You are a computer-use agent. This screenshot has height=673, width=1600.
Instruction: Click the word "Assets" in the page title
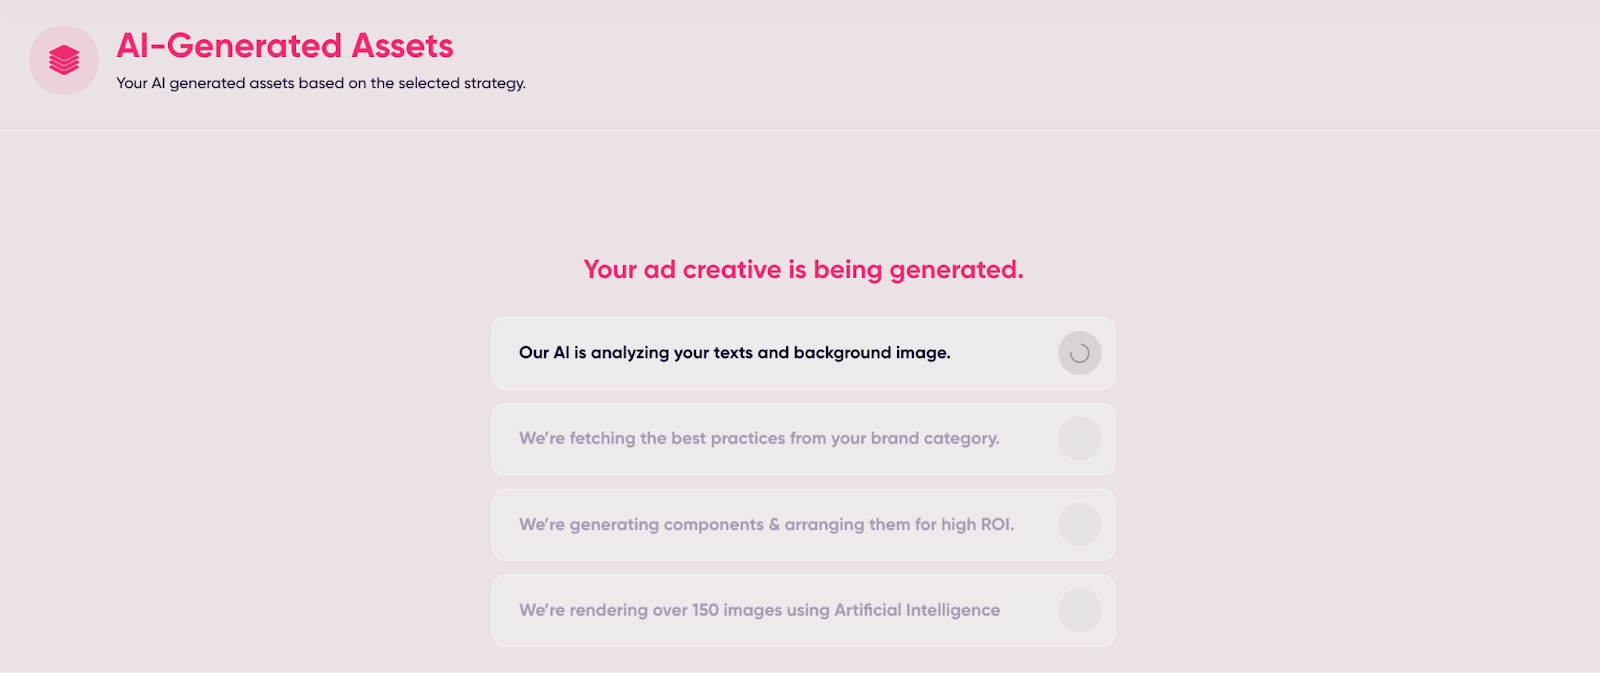[402, 46]
